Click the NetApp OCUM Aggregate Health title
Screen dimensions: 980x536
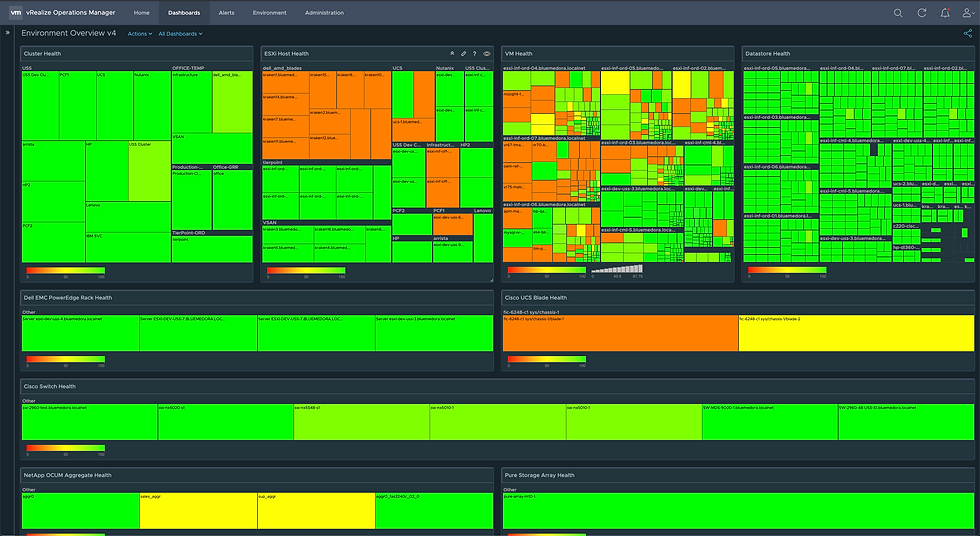click(x=68, y=475)
